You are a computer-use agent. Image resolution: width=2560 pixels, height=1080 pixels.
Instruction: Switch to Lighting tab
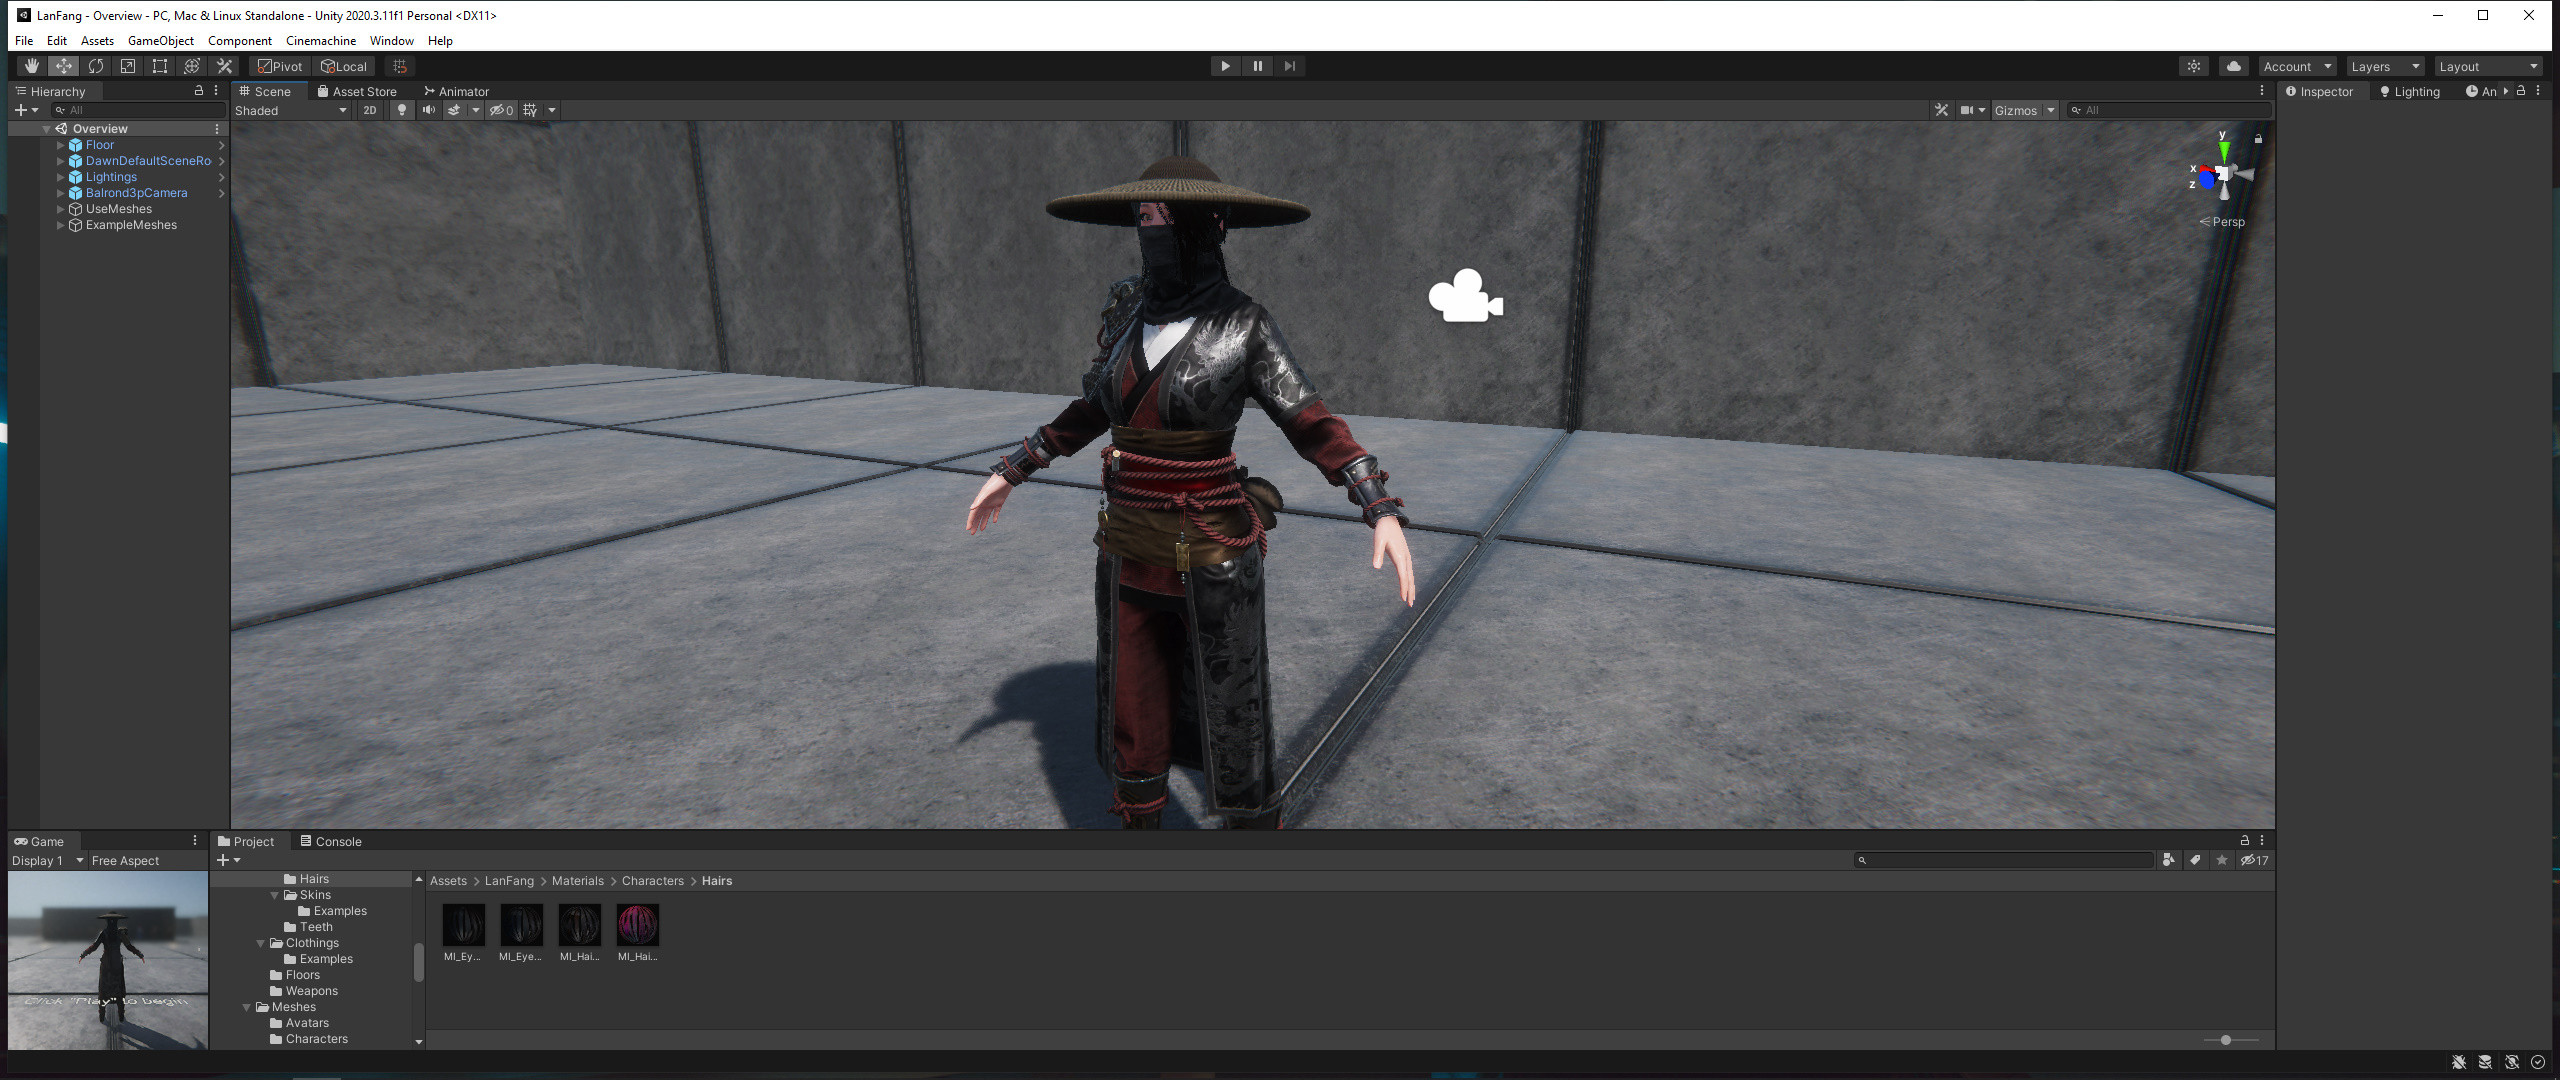[x=2410, y=91]
